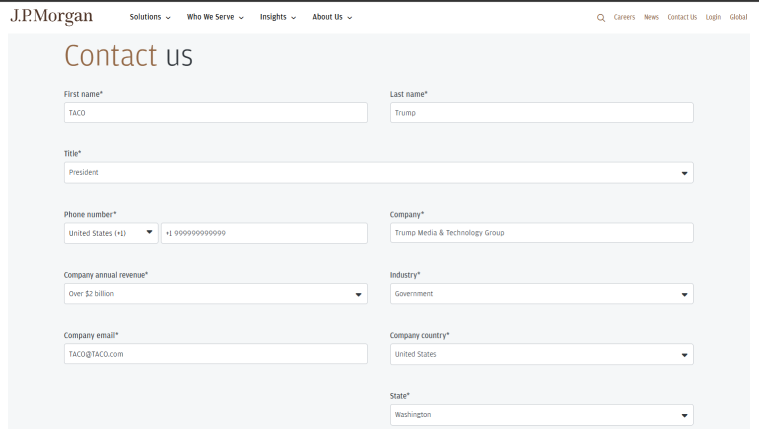This screenshot has height=429, width=759.
Task: Edit the Last name field containing Trump
Action: tap(542, 112)
